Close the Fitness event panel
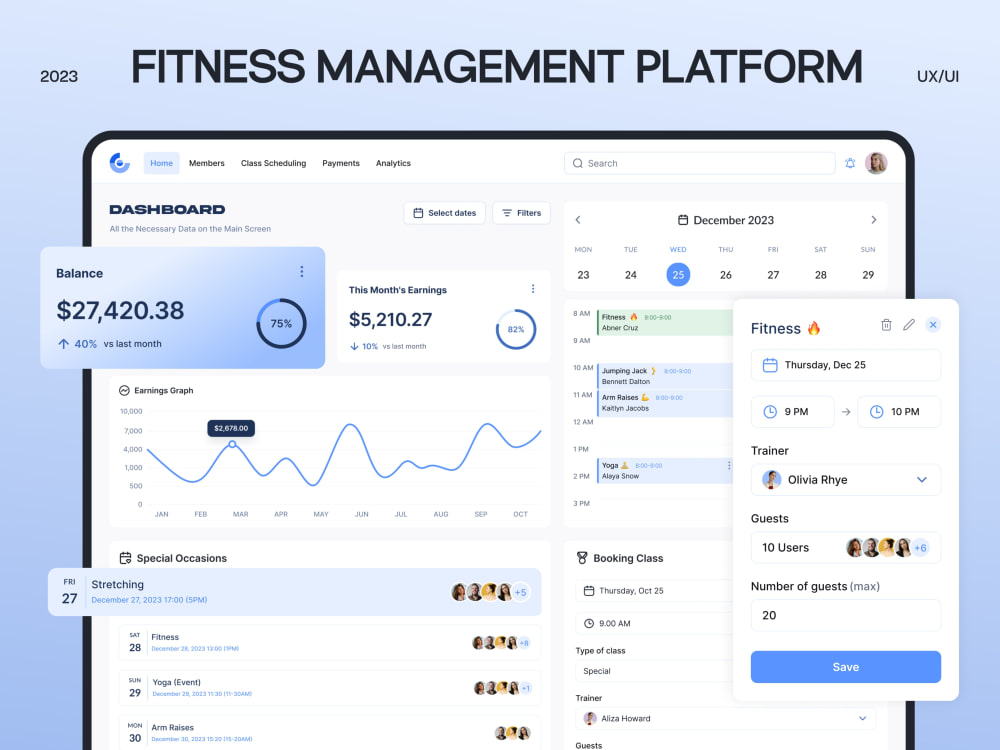1000x750 pixels. pyautogui.click(x=933, y=325)
